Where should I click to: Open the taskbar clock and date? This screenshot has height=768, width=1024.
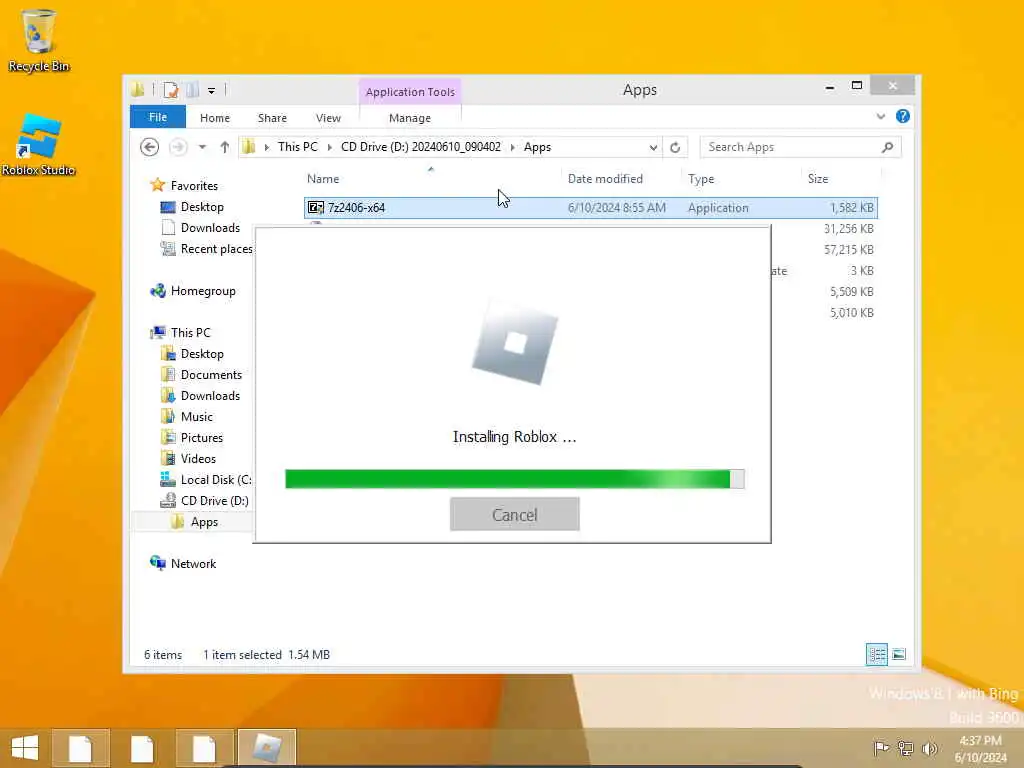(x=980, y=749)
